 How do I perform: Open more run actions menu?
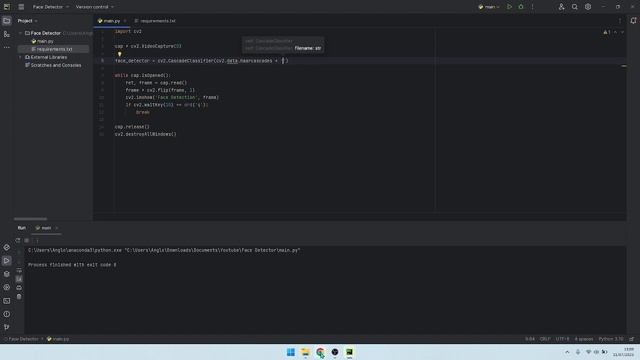pos(532,7)
